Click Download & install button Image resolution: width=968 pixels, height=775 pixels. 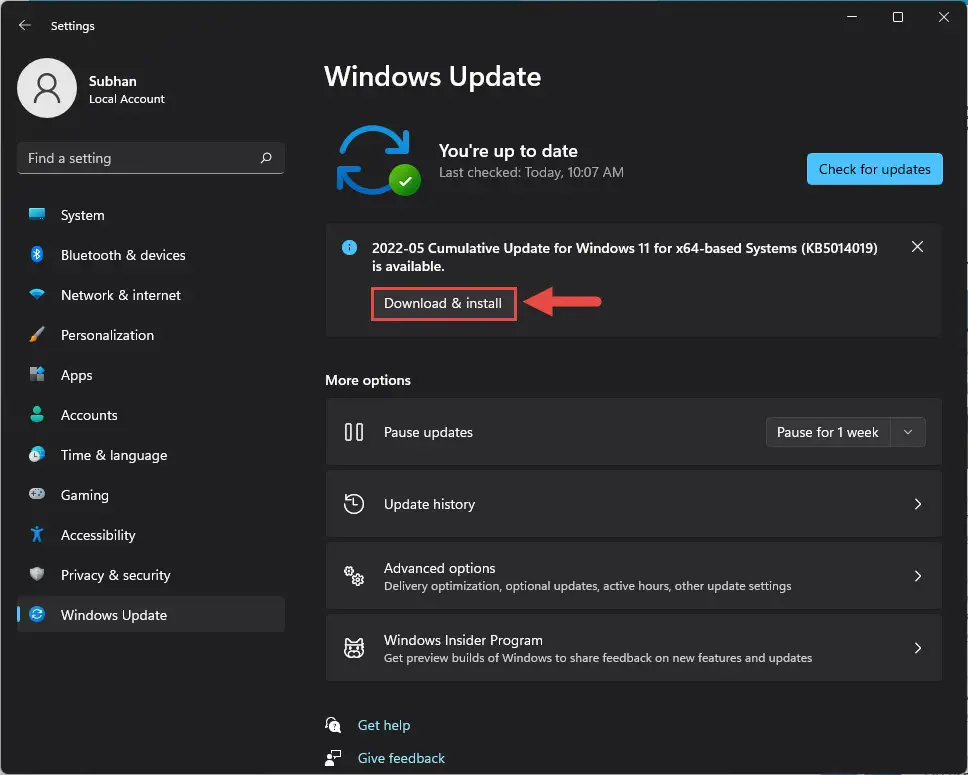coord(443,303)
